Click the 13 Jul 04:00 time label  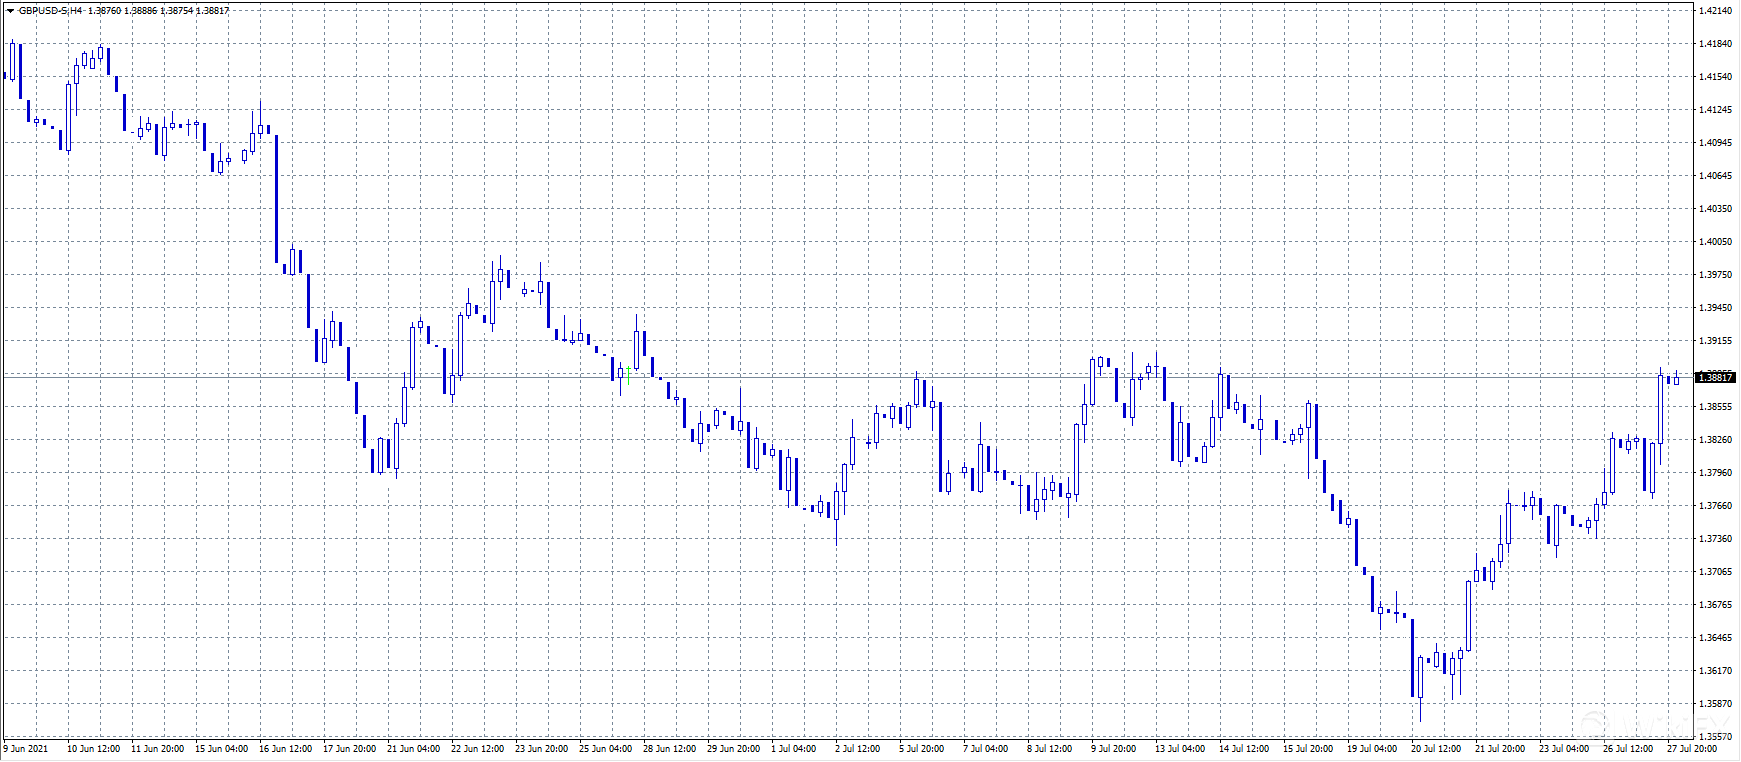1179,748
